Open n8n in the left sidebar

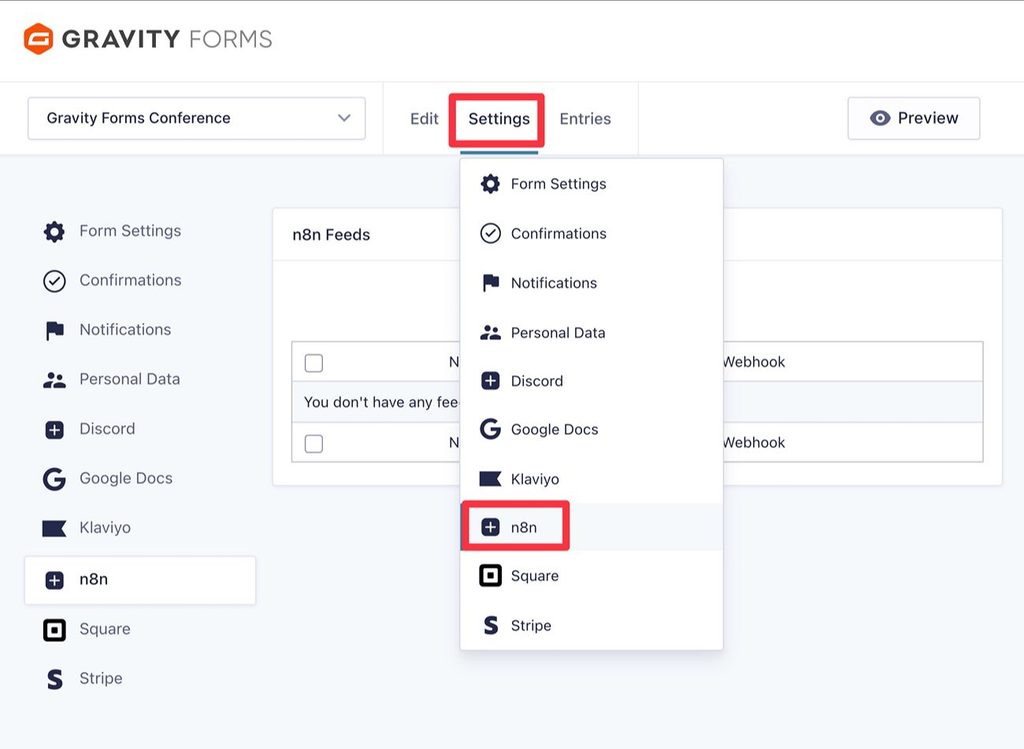(x=140, y=580)
